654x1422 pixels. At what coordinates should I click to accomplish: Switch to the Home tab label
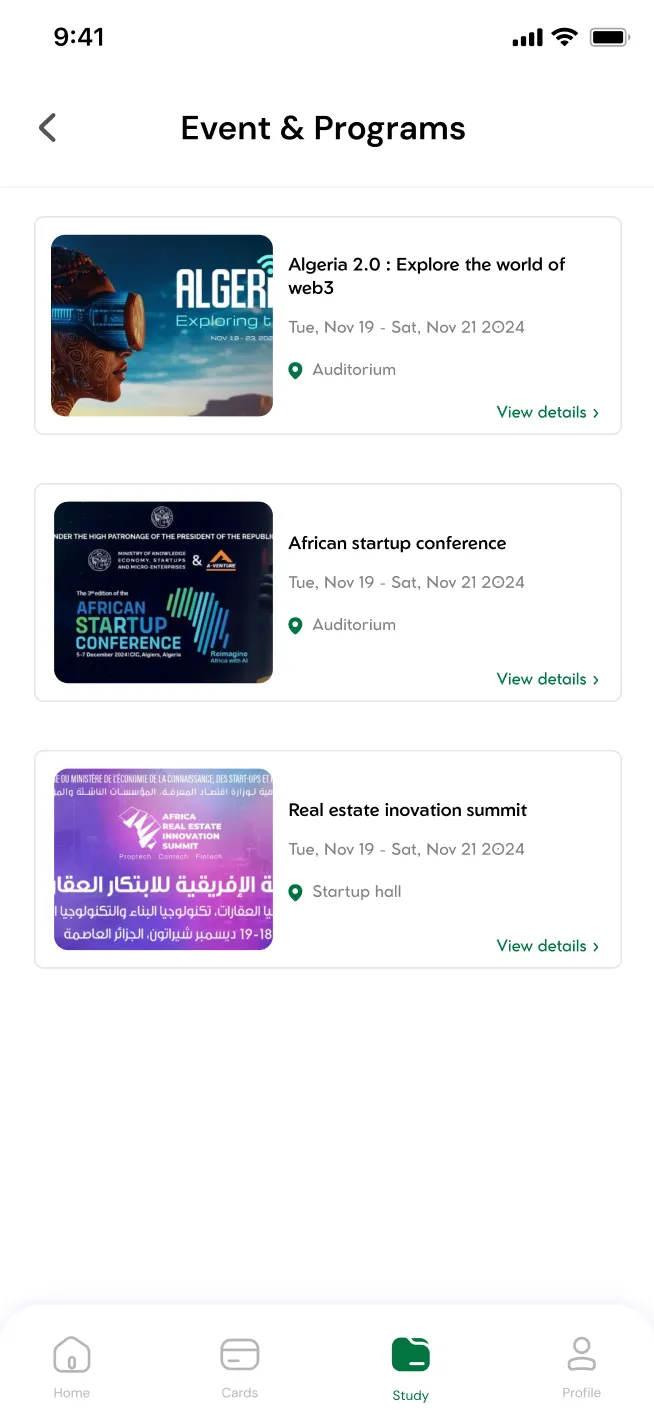click(x=72, y=1393)
